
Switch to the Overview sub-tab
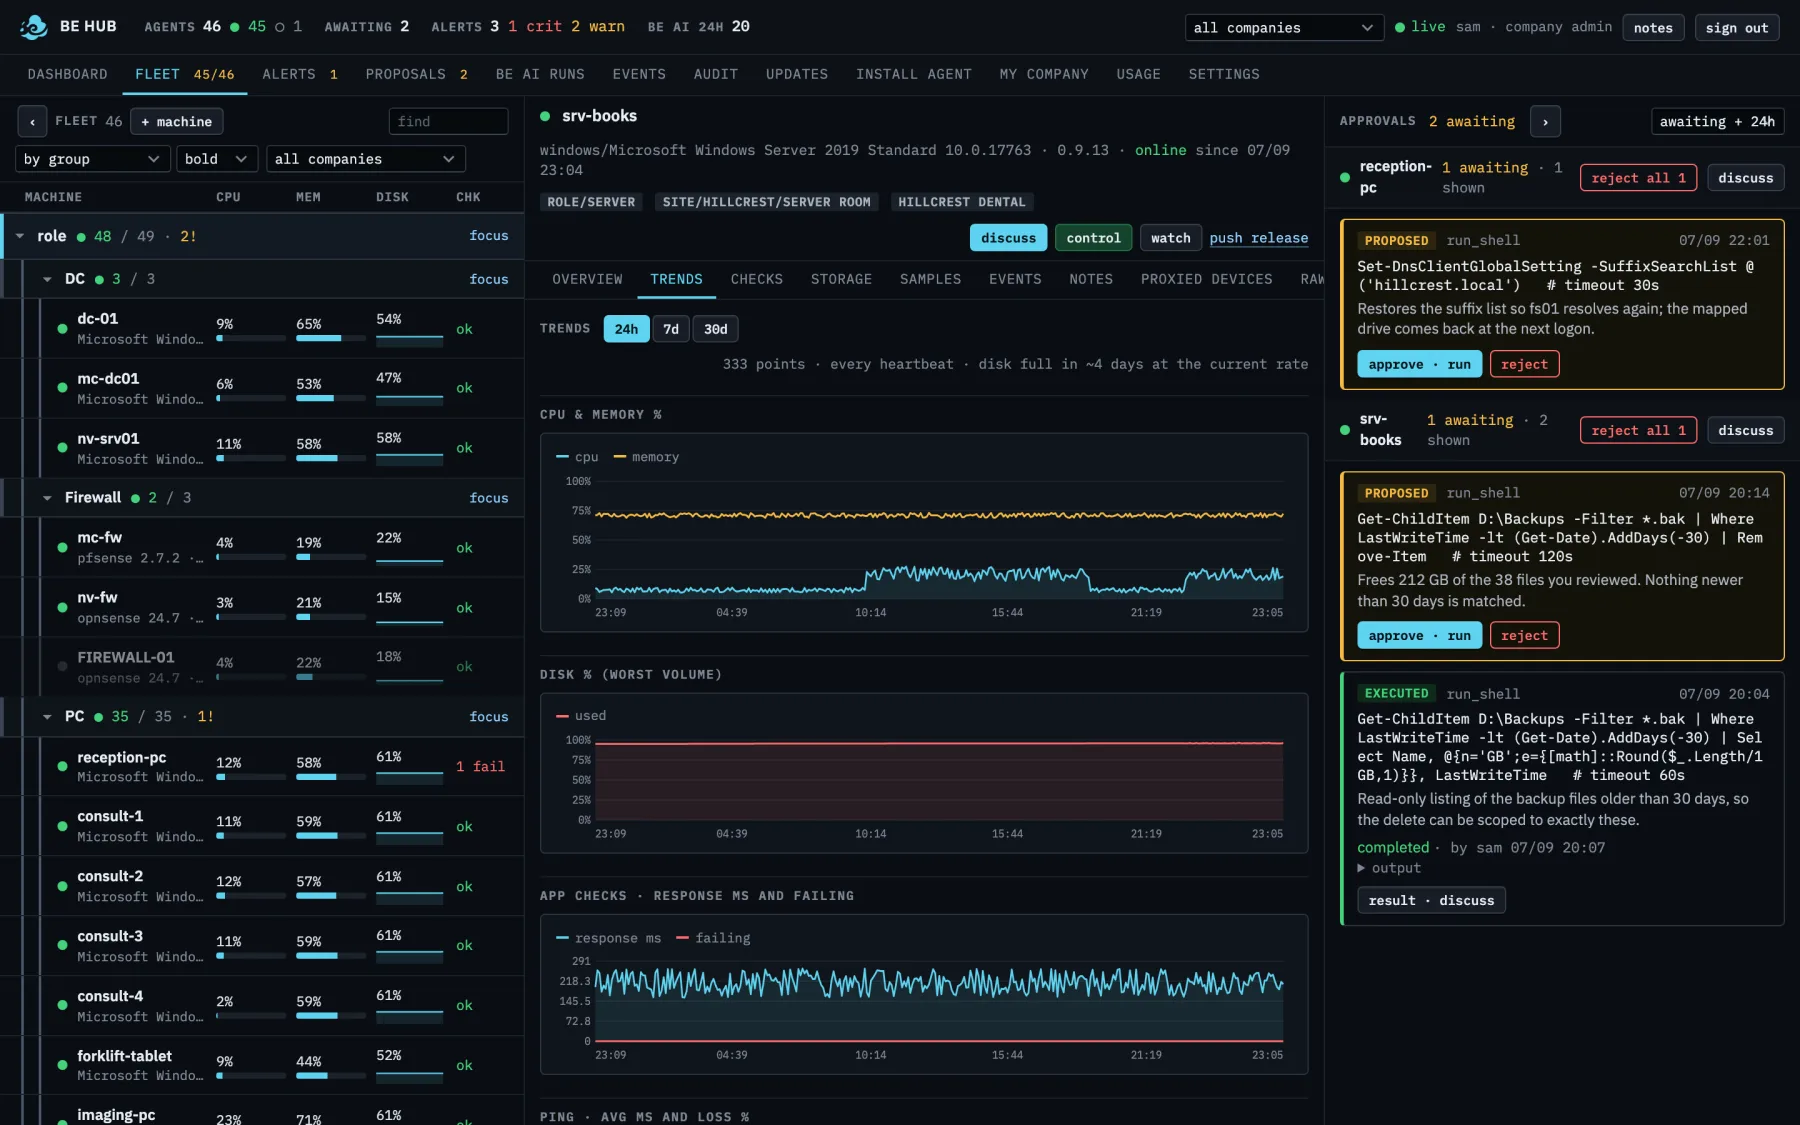(x=587, y=279)
